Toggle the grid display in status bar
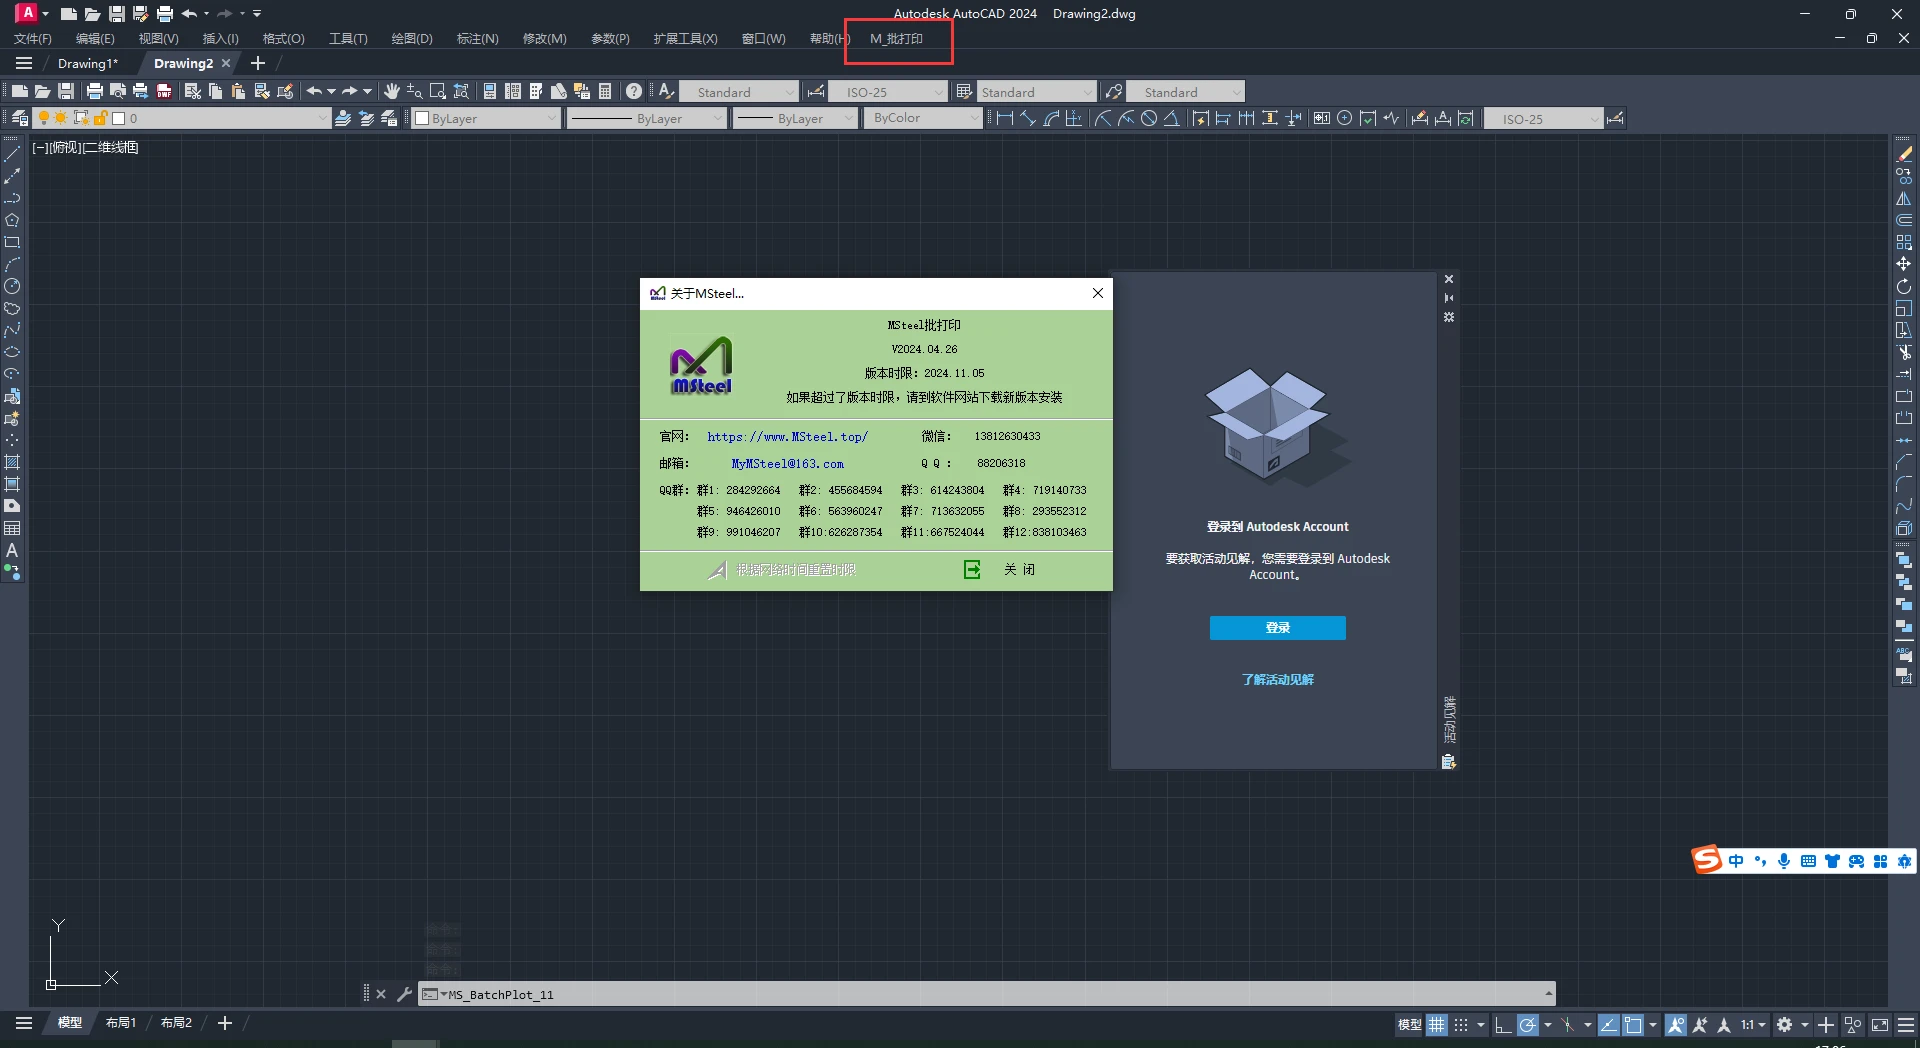 1436,1024
